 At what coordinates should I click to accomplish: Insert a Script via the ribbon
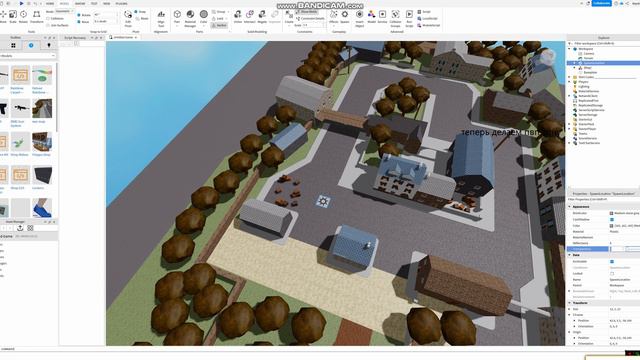[x=423, y=12]
